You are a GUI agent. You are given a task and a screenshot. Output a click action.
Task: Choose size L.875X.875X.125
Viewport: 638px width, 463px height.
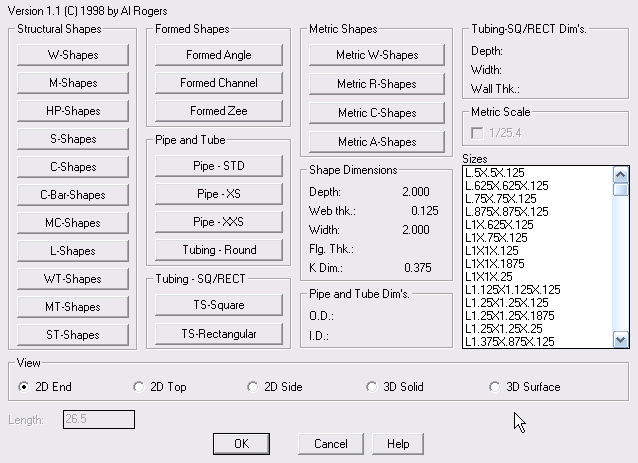coord(537,212)
